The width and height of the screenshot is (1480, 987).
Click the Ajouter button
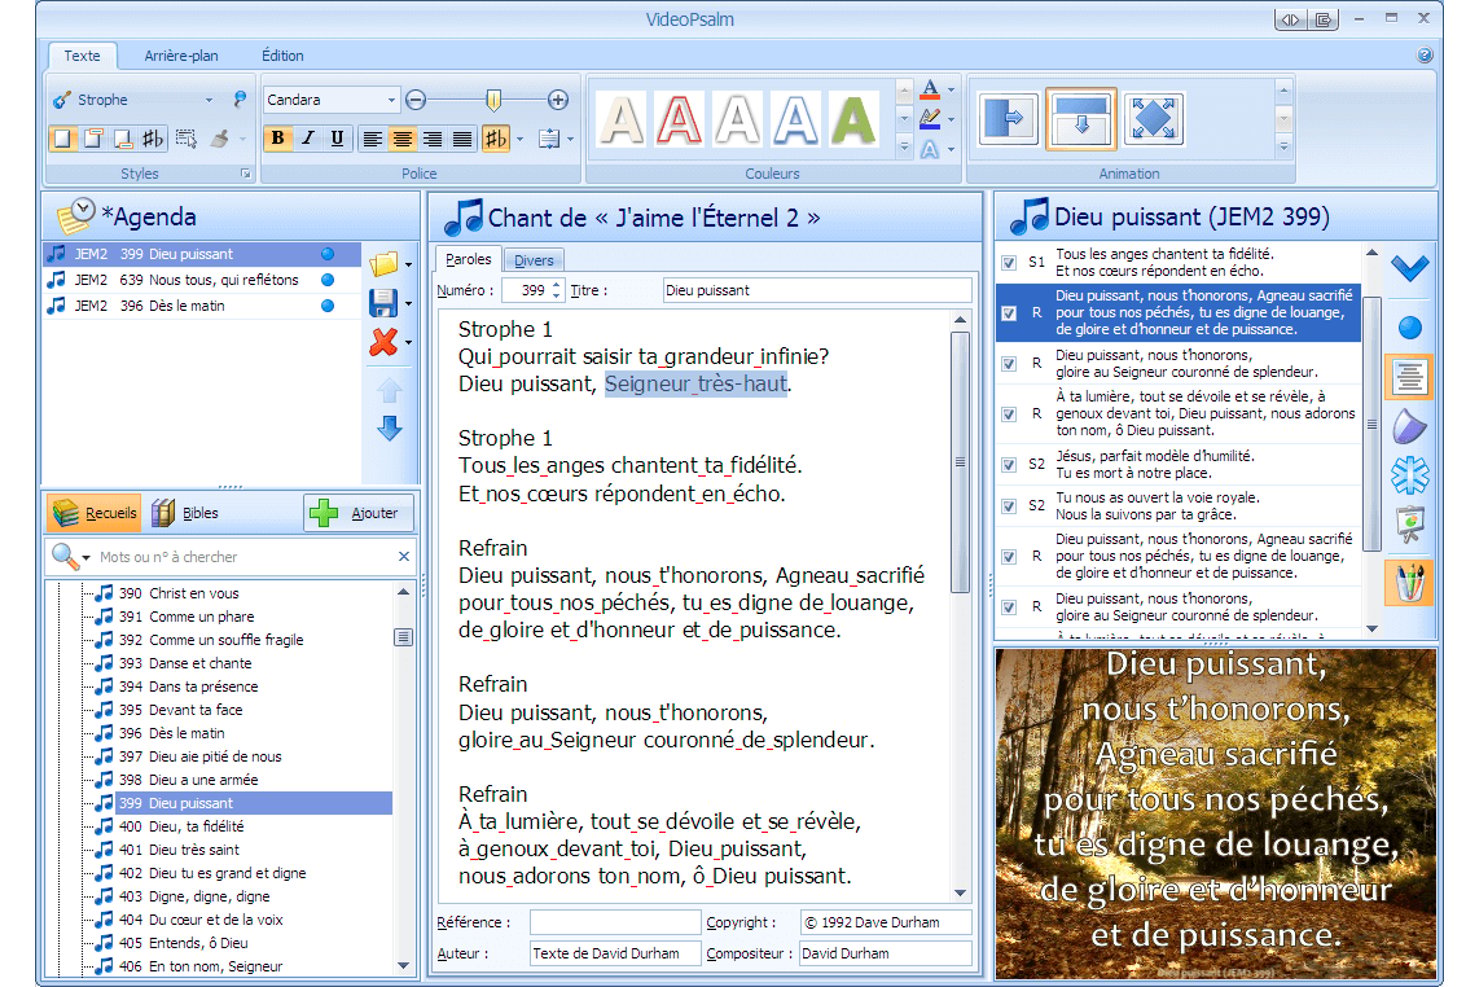tap(359, 513)
